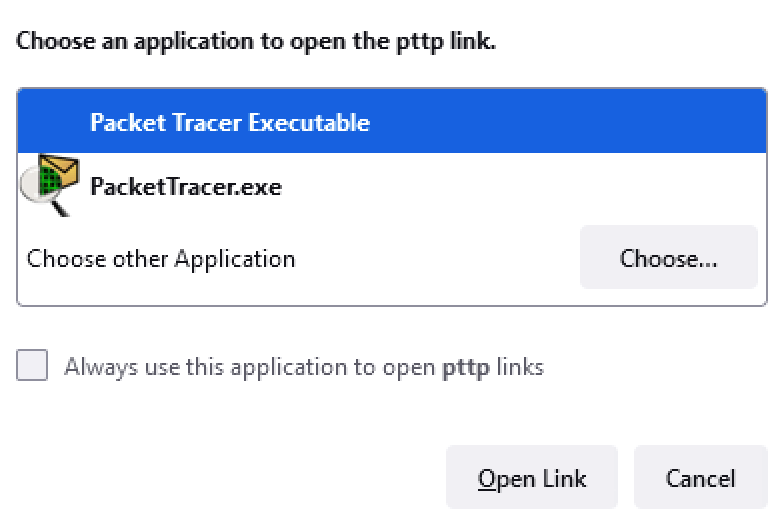The width and height of the screenshot is (777, 532).
Task: Click the dialog heading about pttp link
Action: click(256, 42)
